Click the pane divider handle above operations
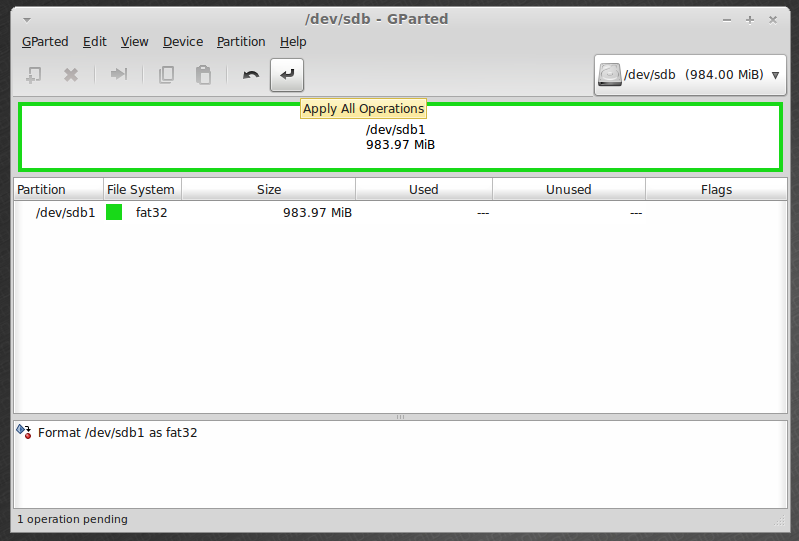 [400, 417]
